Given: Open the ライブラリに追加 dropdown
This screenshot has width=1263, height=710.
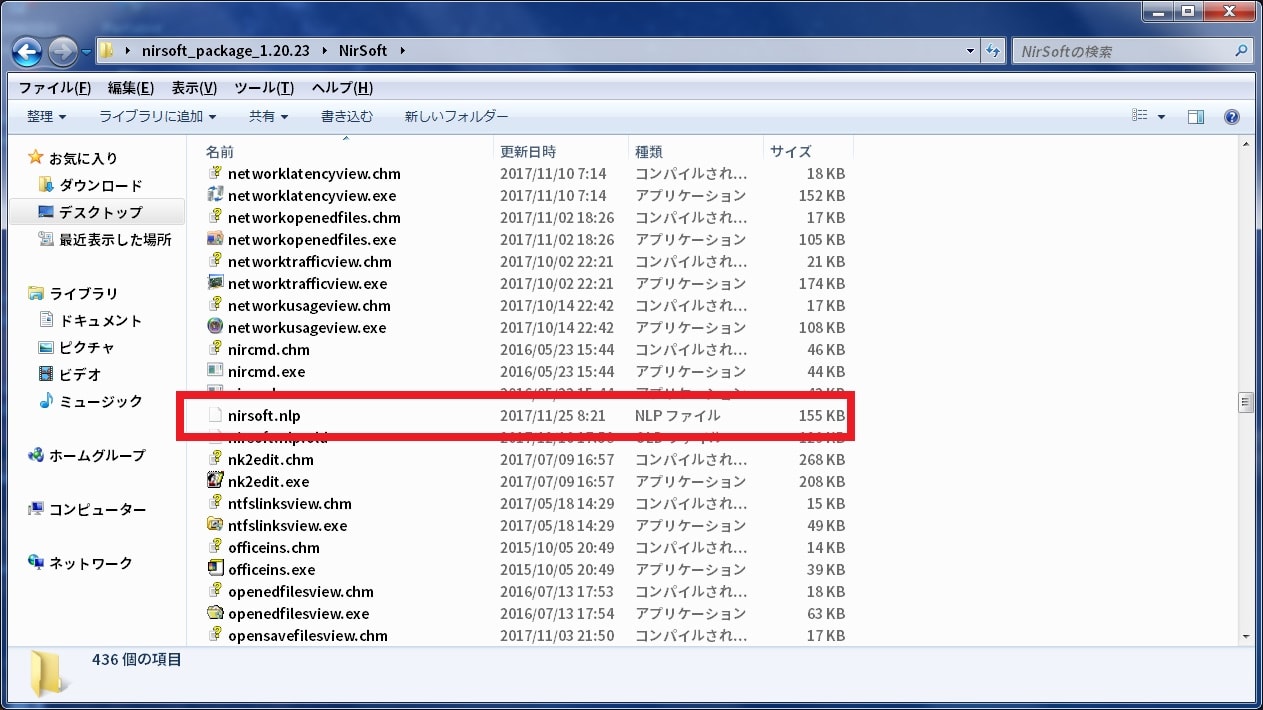Looking at the screenshot, I should coord(158,117).
